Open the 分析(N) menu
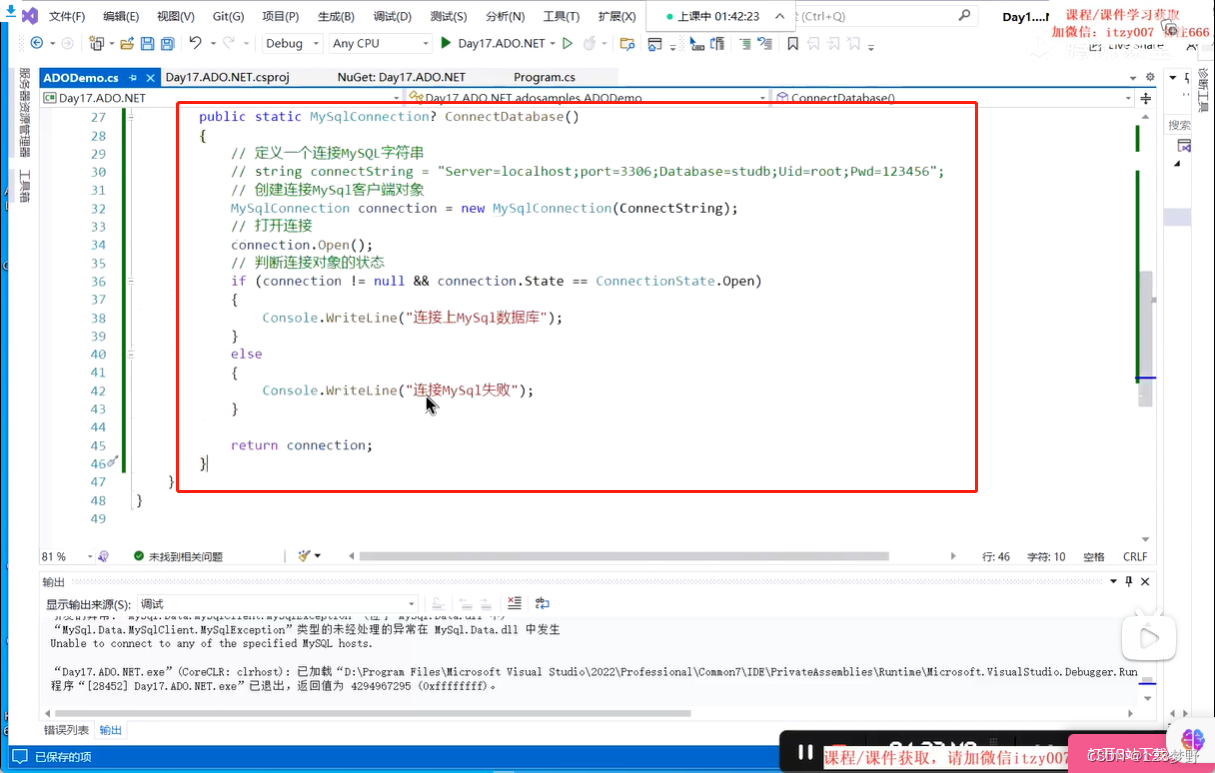Viewport: 1215px width, 773px height. click(505, 16)
